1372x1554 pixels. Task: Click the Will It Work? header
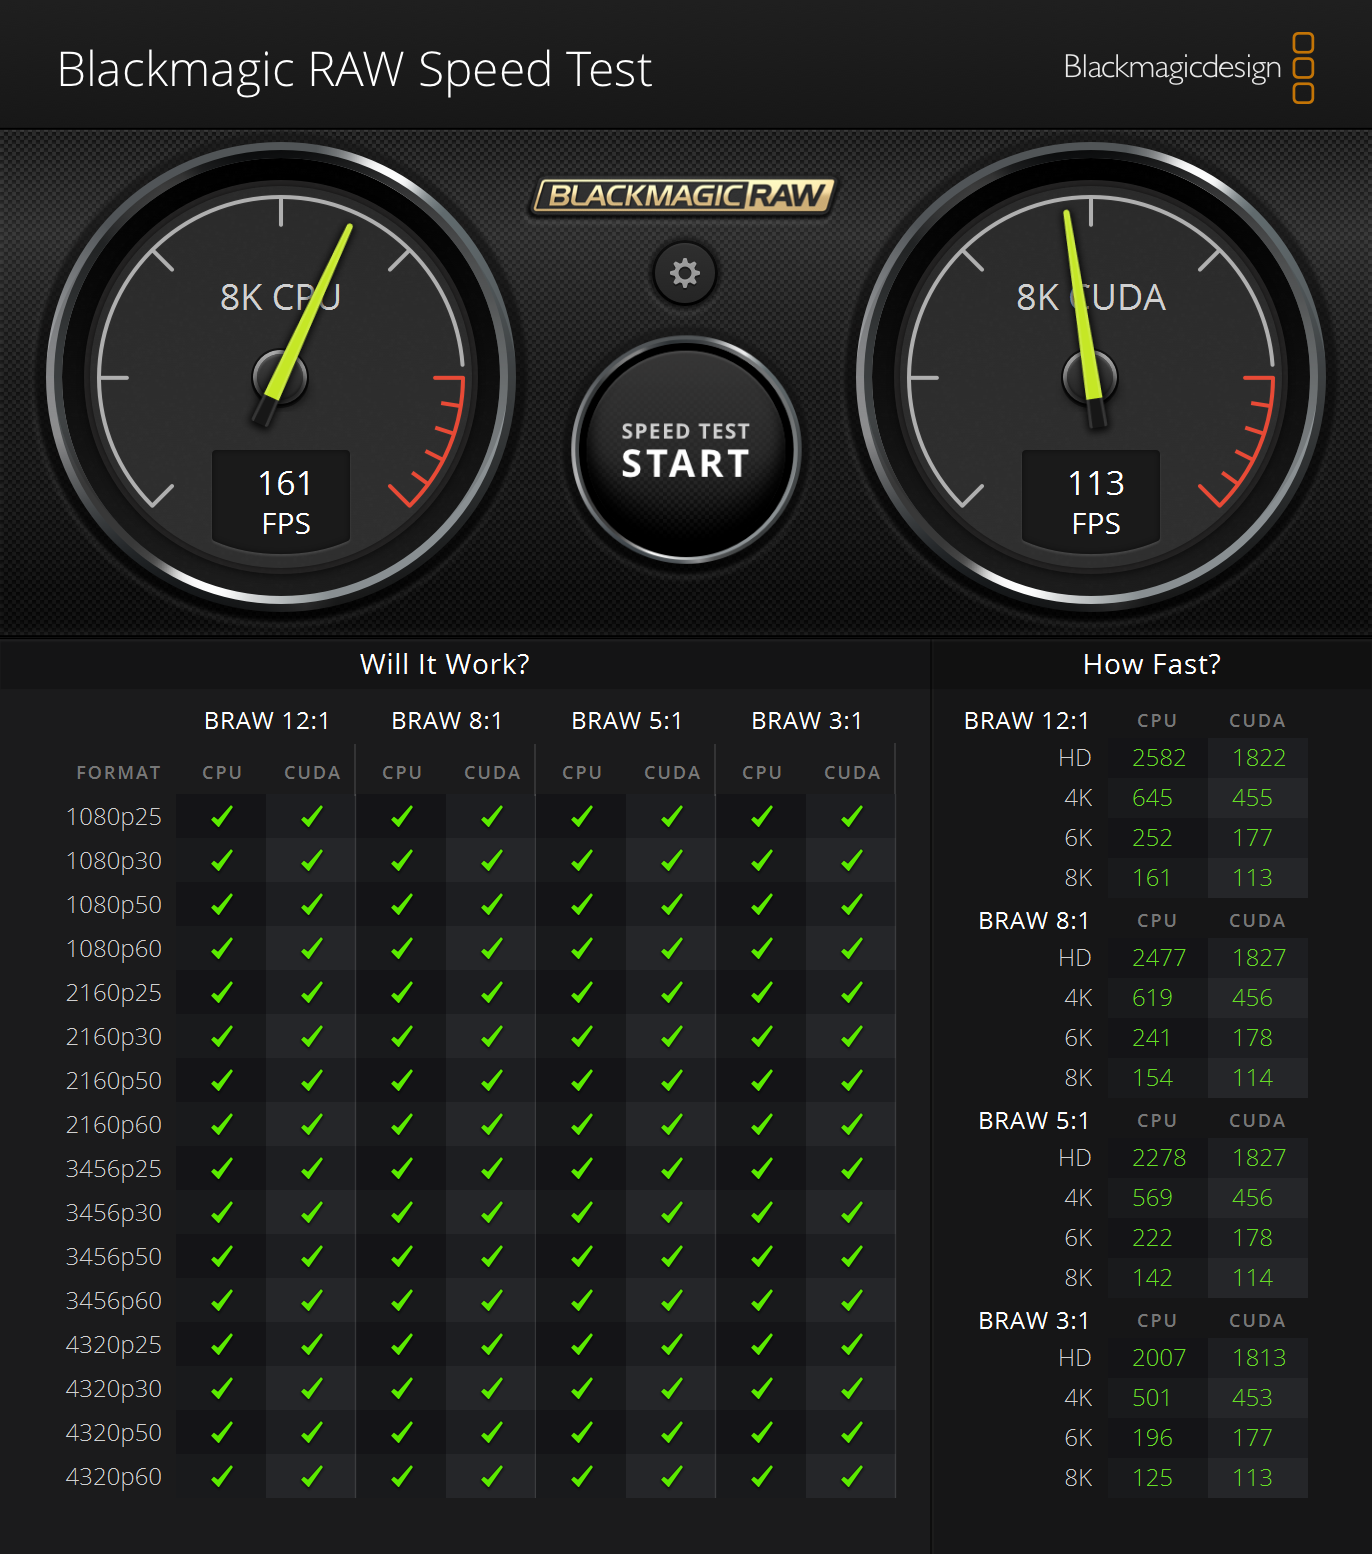[x=445, y=664]
